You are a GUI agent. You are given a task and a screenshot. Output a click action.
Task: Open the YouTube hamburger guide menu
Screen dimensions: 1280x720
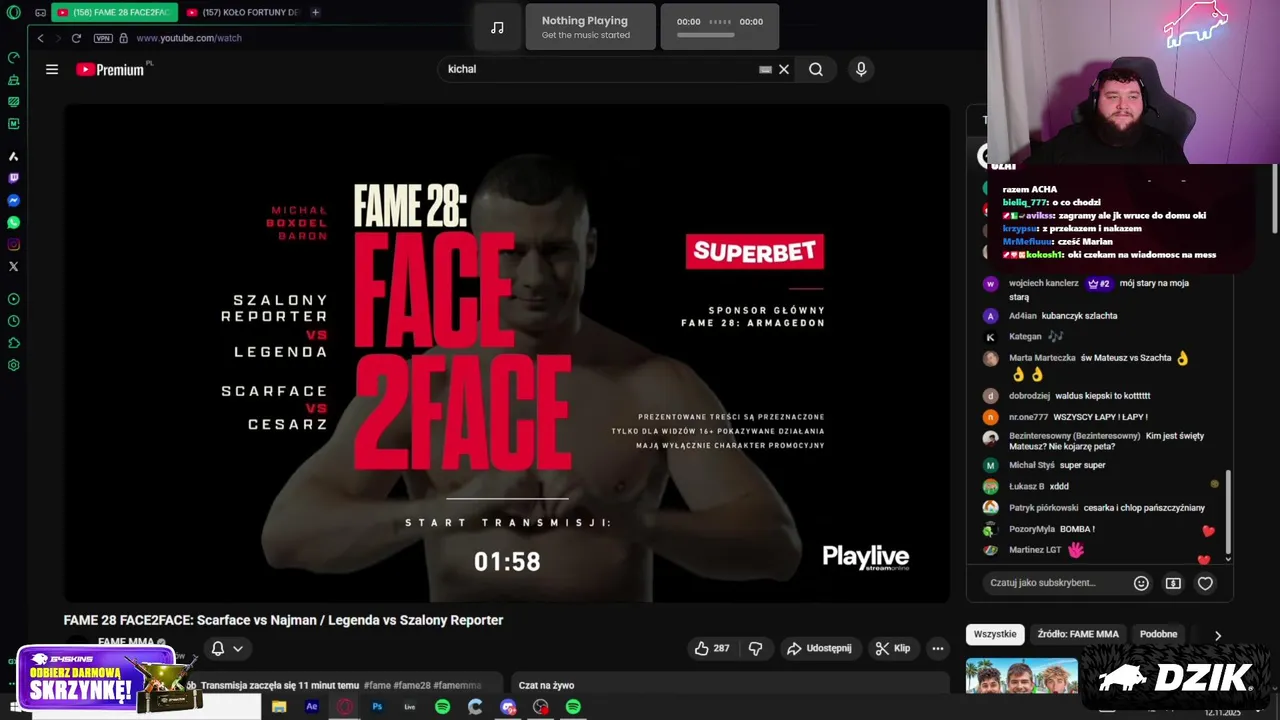[x=52, y=69]
